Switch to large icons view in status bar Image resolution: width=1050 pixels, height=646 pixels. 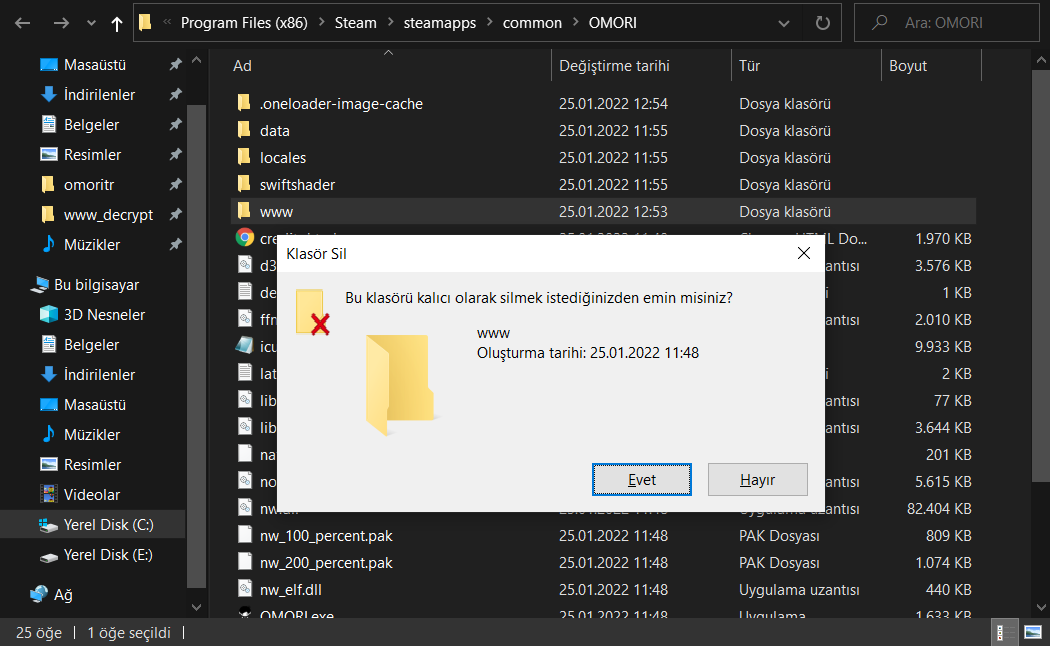point(1033,633)
